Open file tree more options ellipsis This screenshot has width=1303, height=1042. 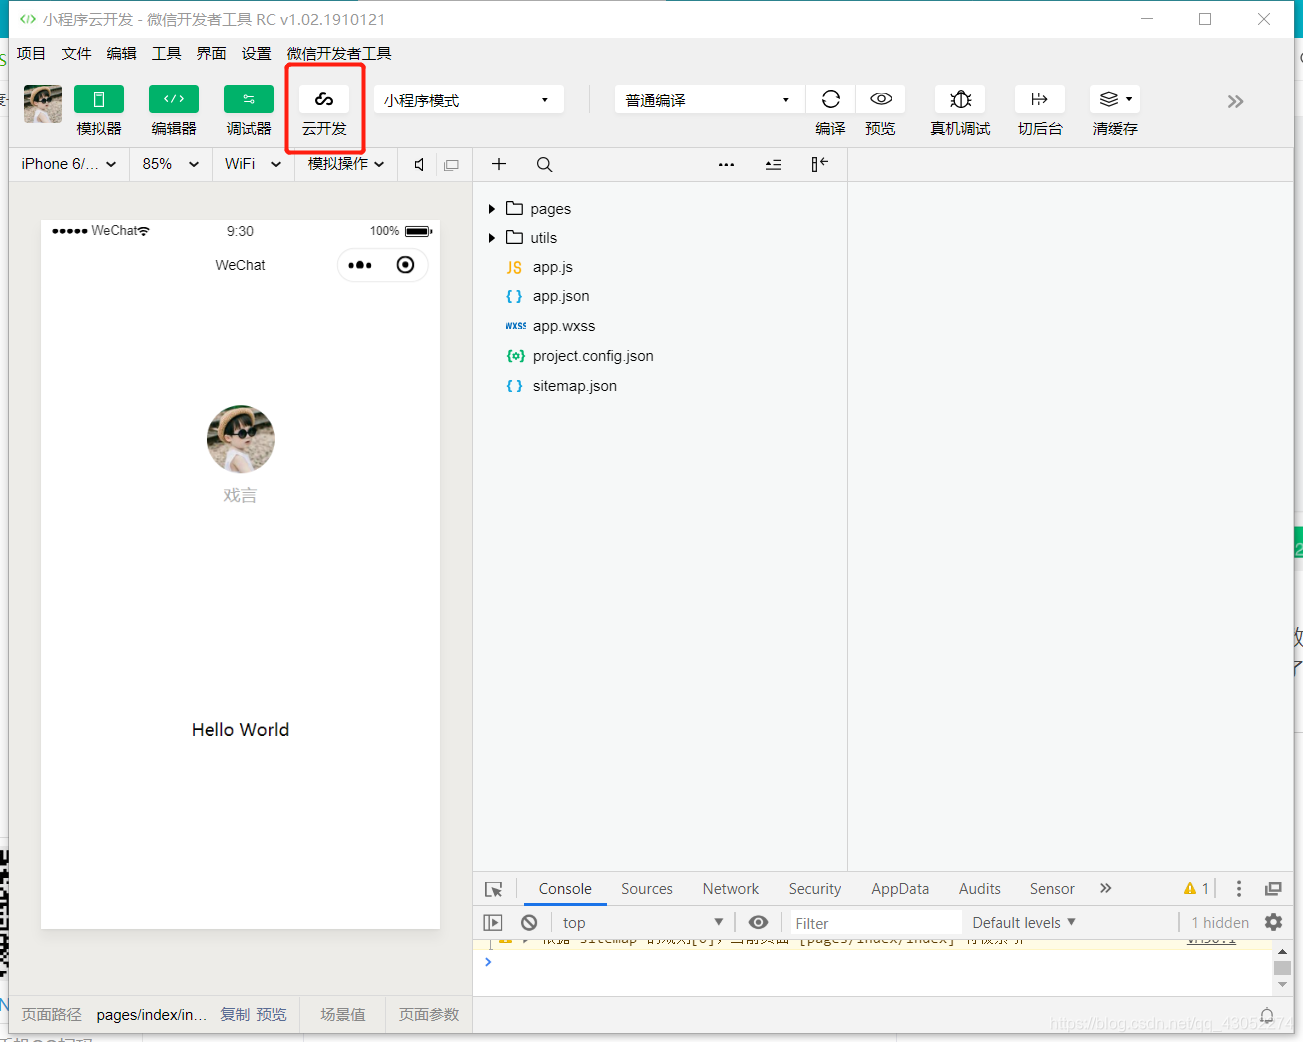[x=727, y=165]
